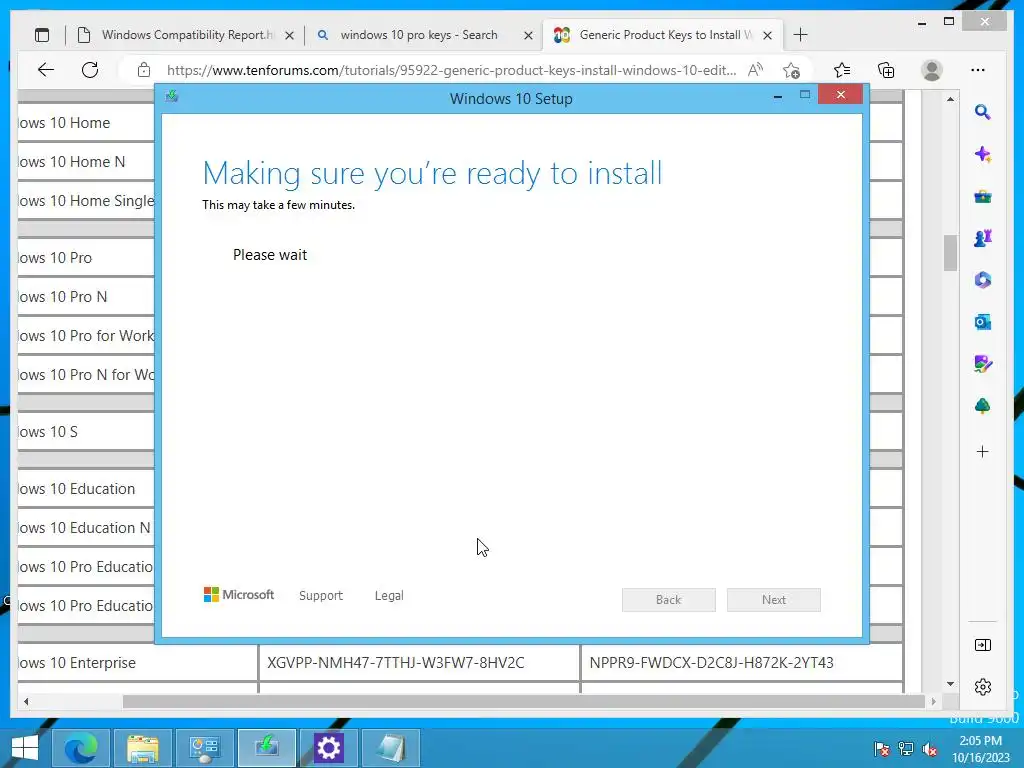The height and width of the screenshot is (768, 1024).
Task: Click the page vertical scrollbar thumb
Action: (x=950, y=252)
